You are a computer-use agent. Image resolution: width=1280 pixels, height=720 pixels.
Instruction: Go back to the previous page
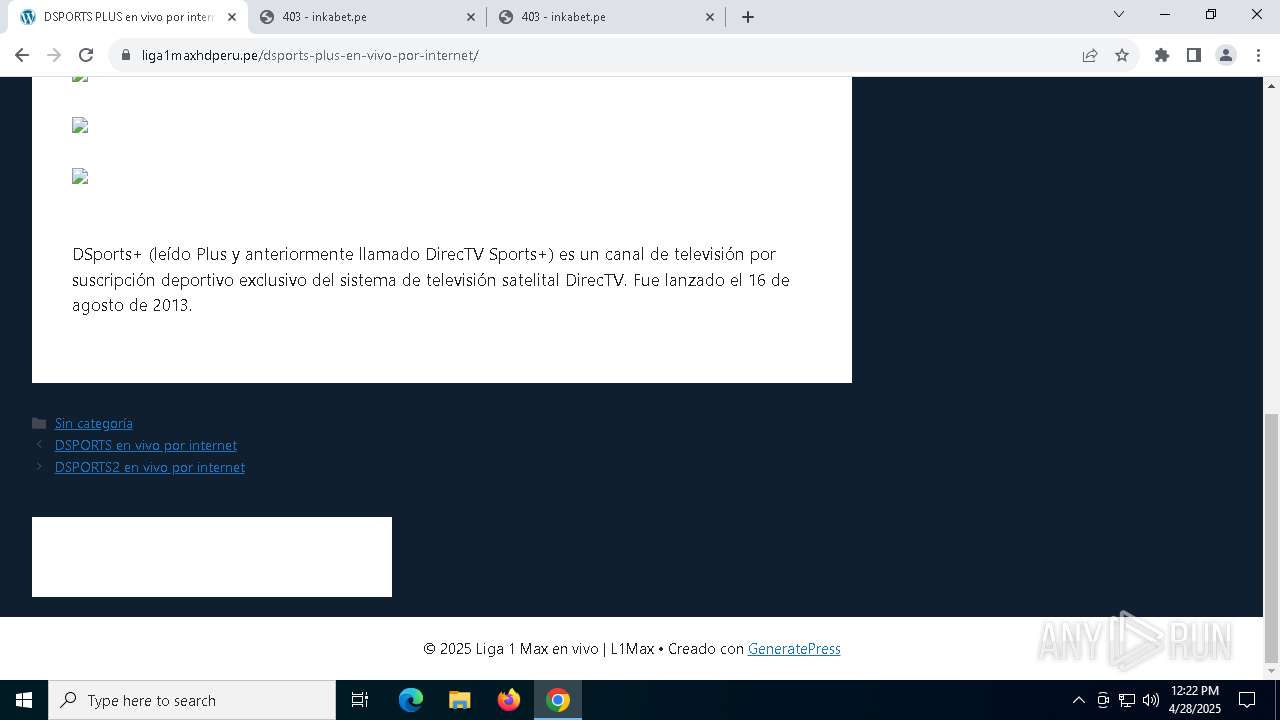point(22,55)
